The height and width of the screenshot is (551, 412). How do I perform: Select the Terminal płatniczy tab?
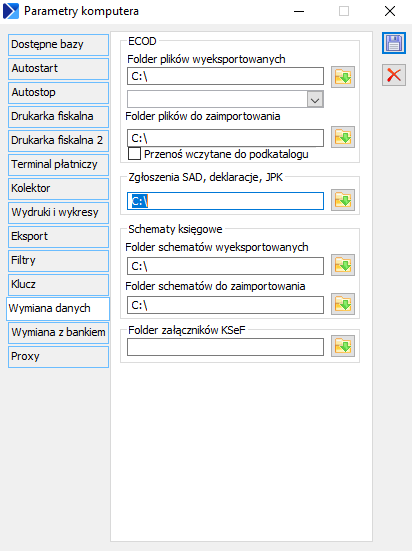click(58, 164)
